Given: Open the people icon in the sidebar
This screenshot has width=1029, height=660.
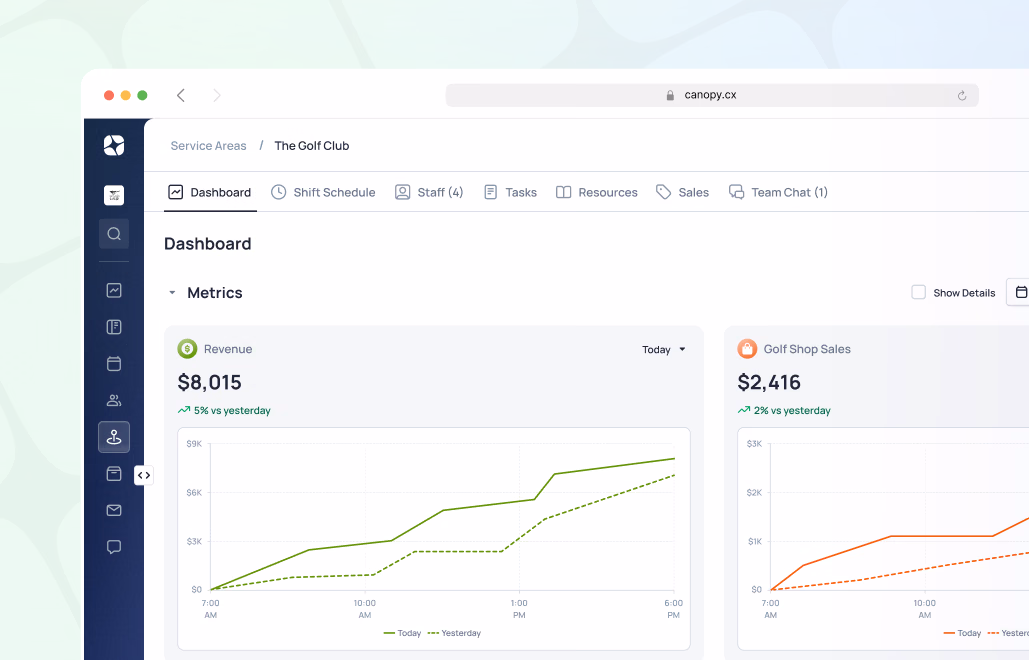Looking at the screenshot, I should pyautogui.click(x=114, y=400).
